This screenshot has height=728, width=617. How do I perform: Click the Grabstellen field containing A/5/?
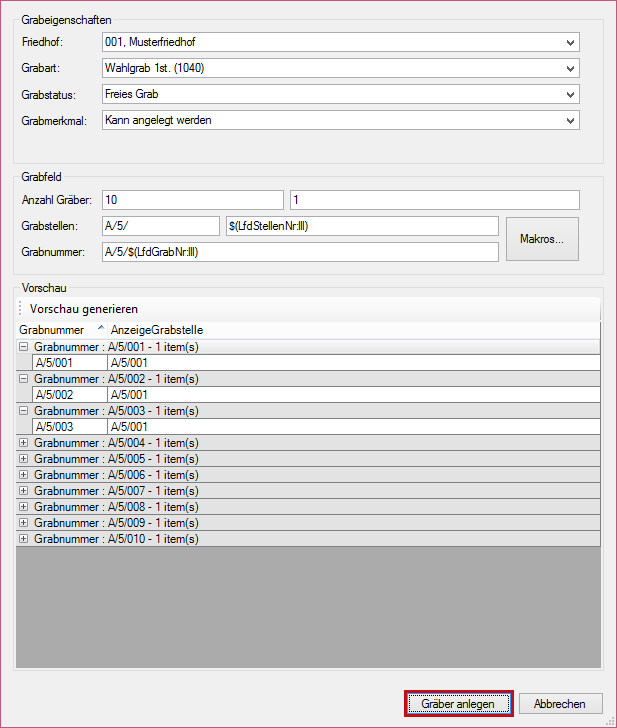coord(160,226)
